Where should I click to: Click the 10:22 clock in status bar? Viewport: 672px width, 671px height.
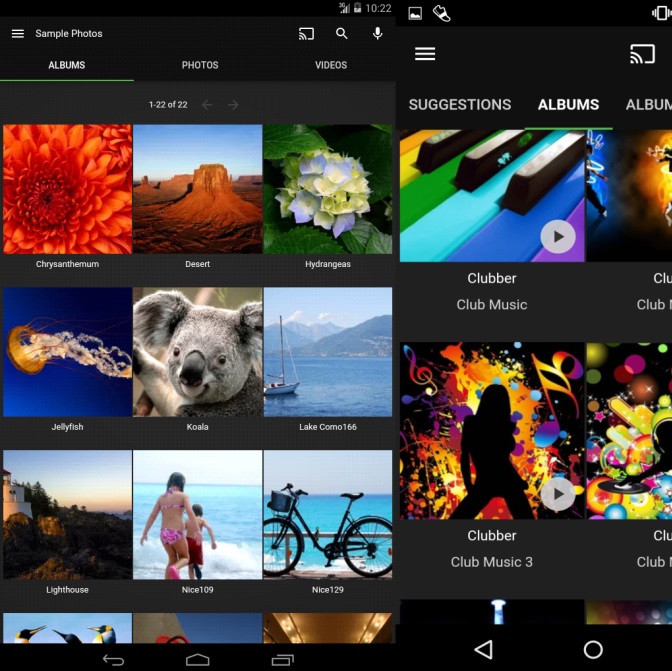pyautogui.click(x=378, y=8)
